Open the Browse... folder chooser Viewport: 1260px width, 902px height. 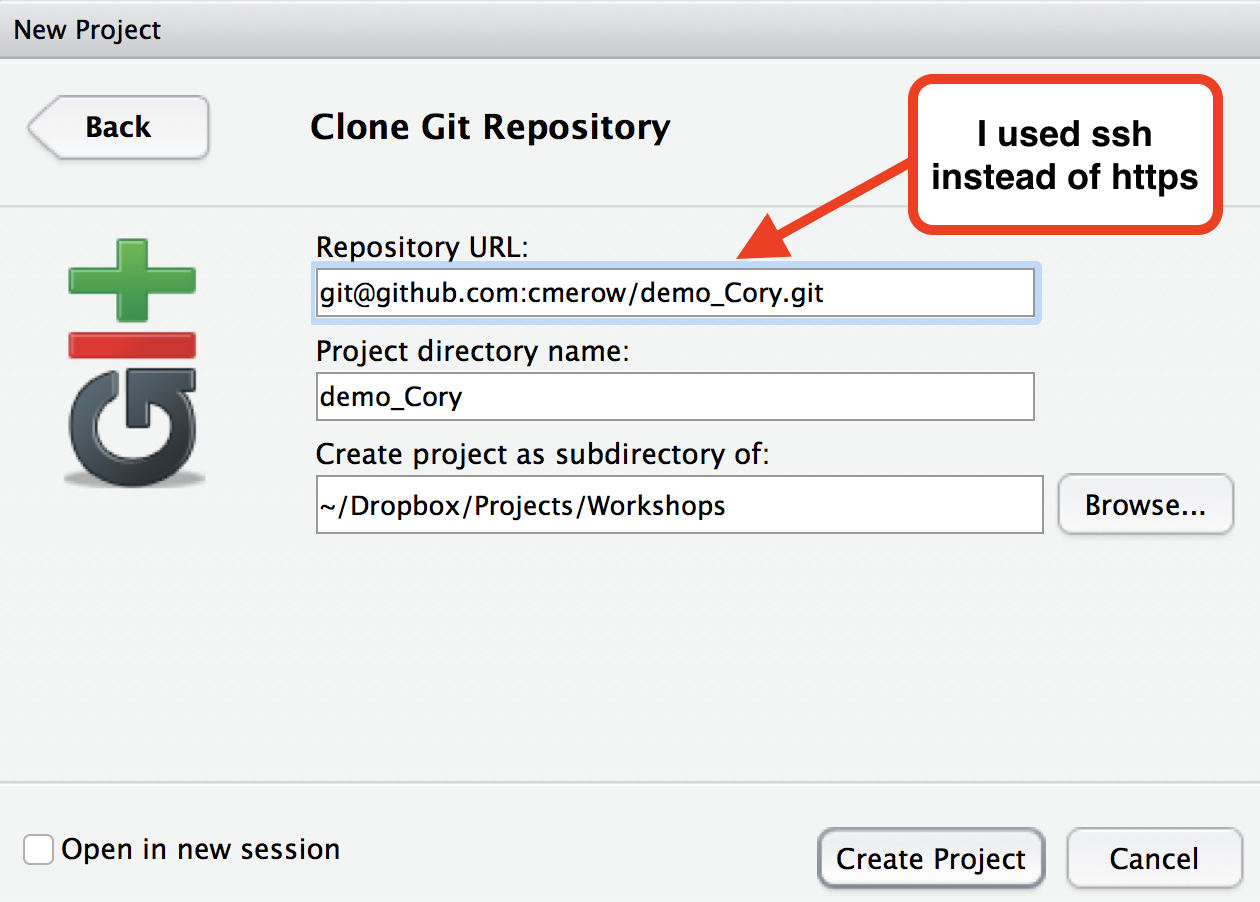pyautogui.click(x=1146, y=505)
